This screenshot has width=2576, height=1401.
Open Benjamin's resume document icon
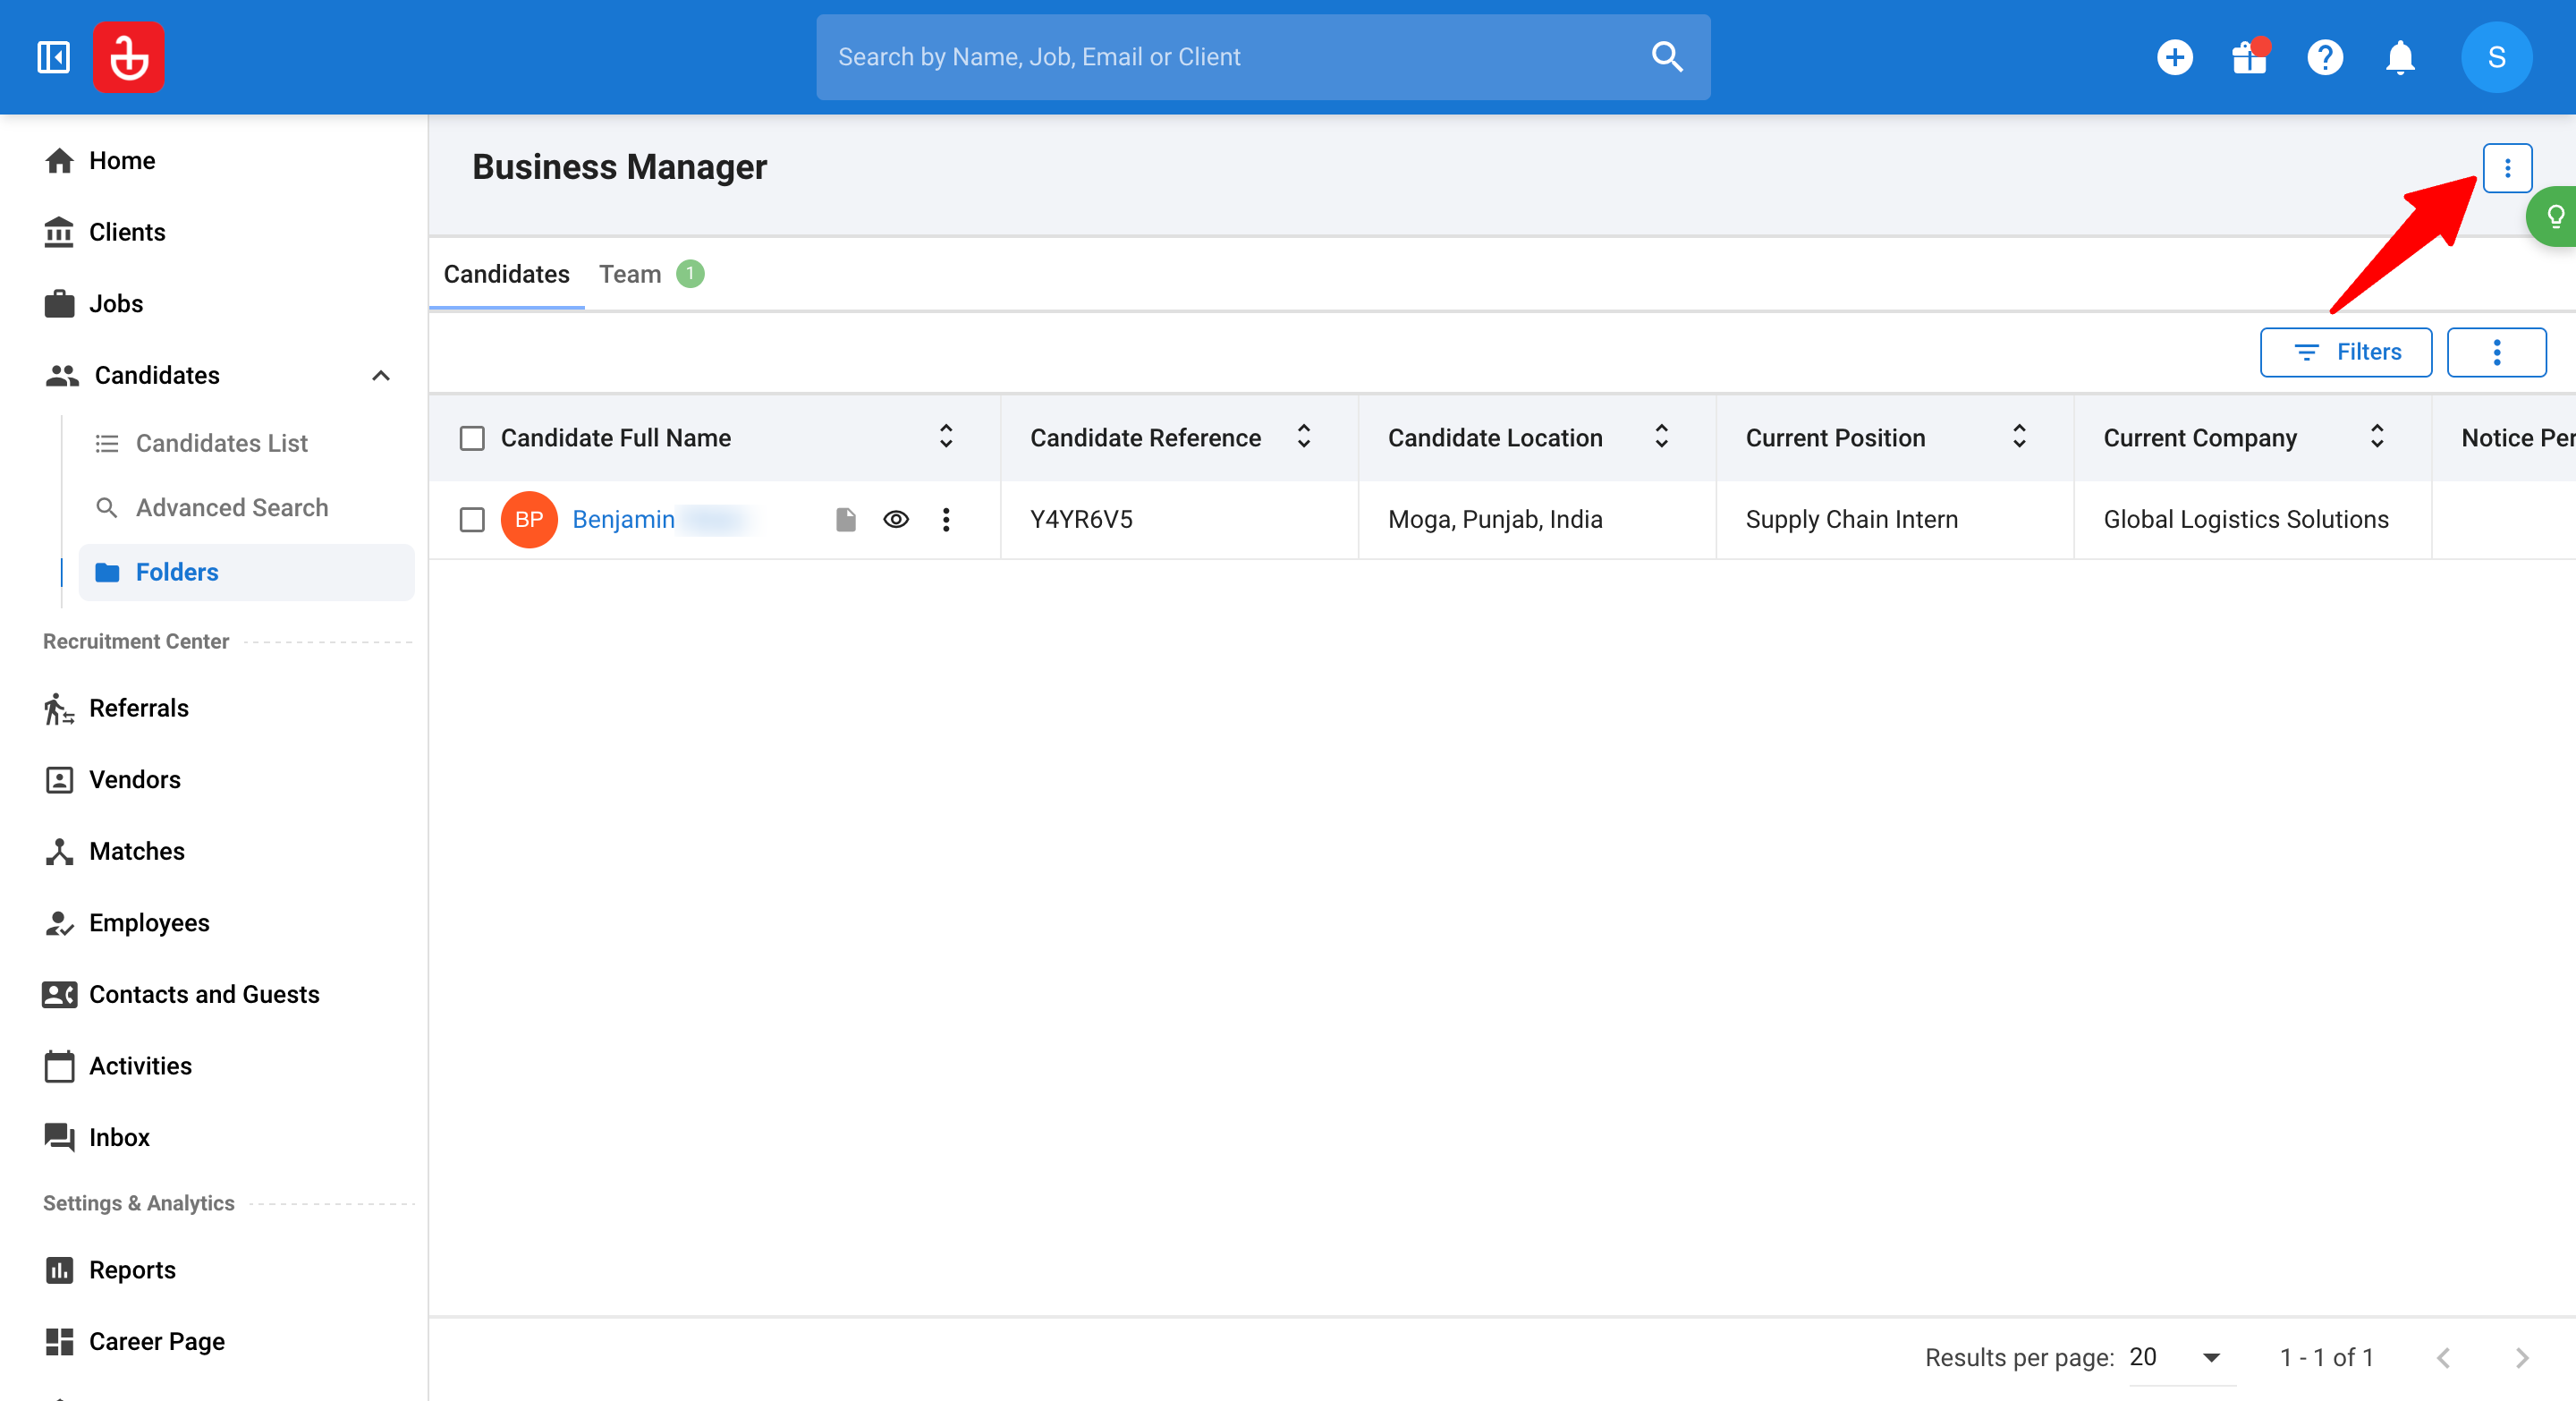(846, 519)
